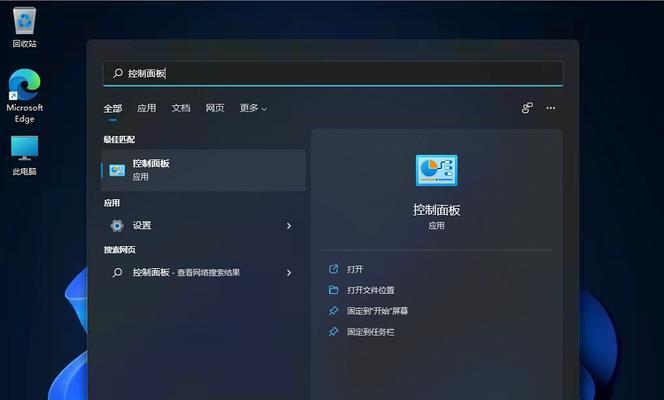Select the 此电脑 desktop icon

25,155
